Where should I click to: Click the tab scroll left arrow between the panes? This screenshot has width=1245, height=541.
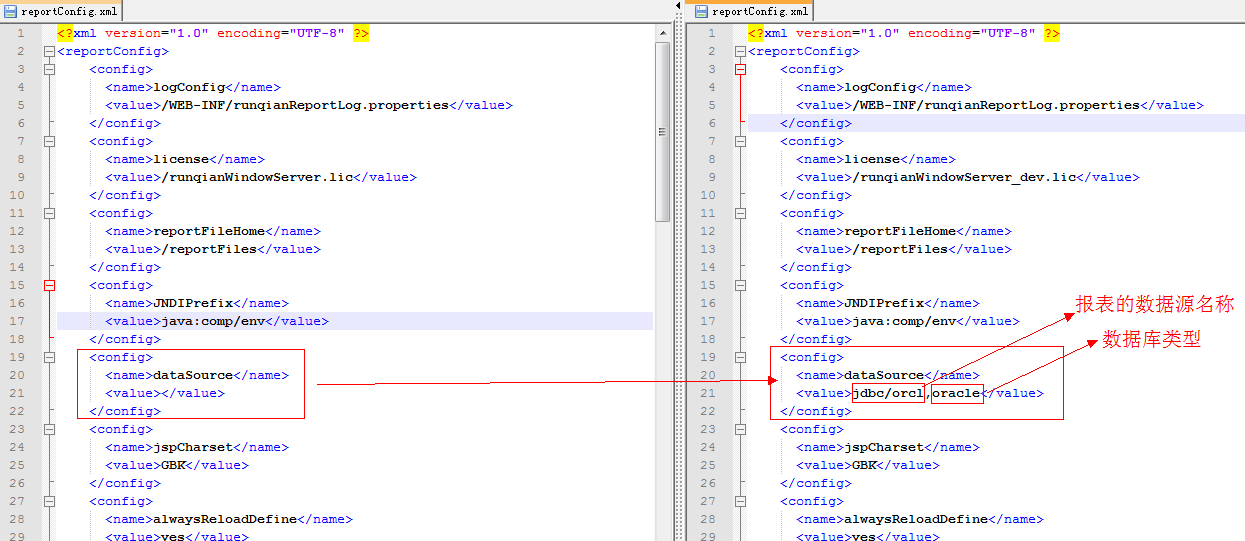(679, 6)
